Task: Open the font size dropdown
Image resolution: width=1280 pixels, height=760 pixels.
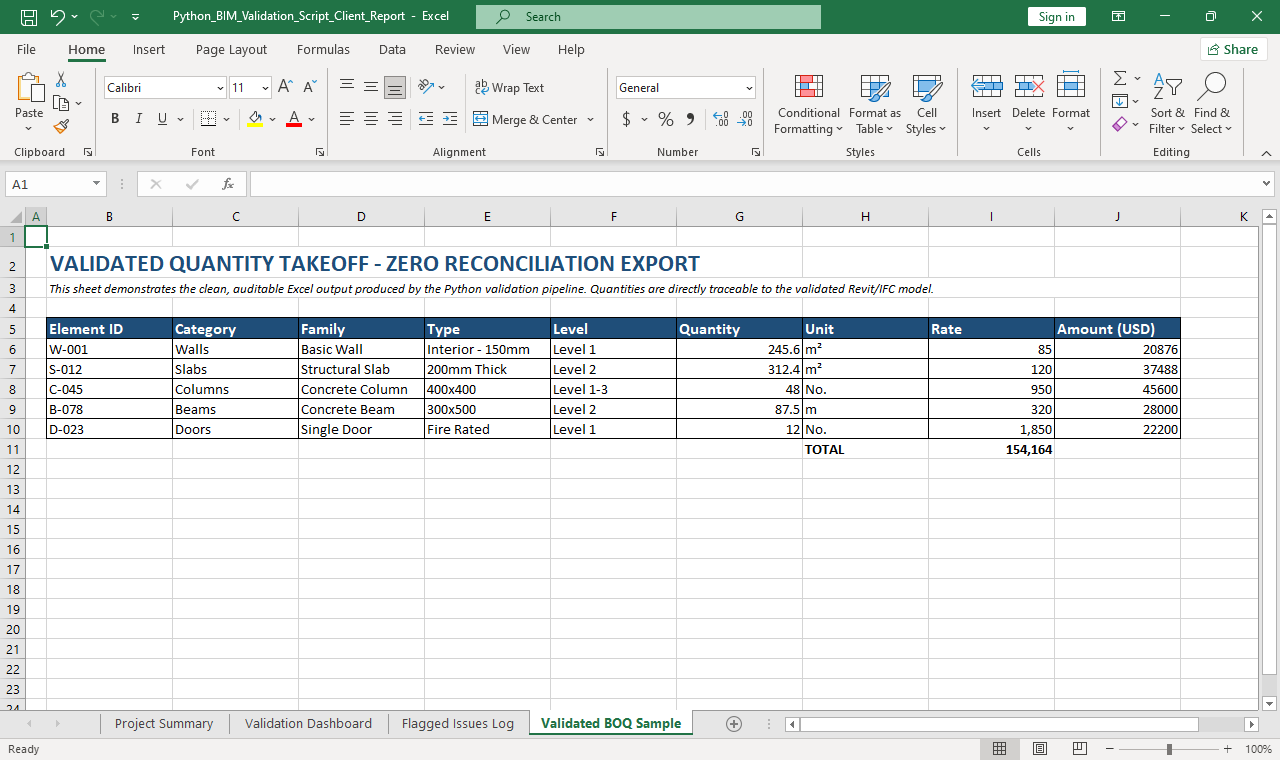Action: (x=265, y=88)
